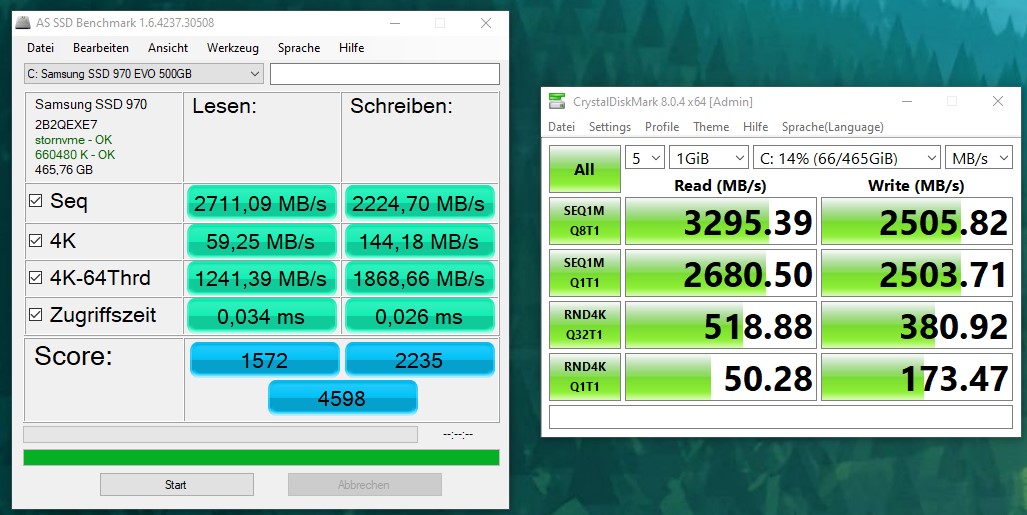Open the Hilfe menu in CrystalDiskMark

pyautogui.click(x=755, y=126)
